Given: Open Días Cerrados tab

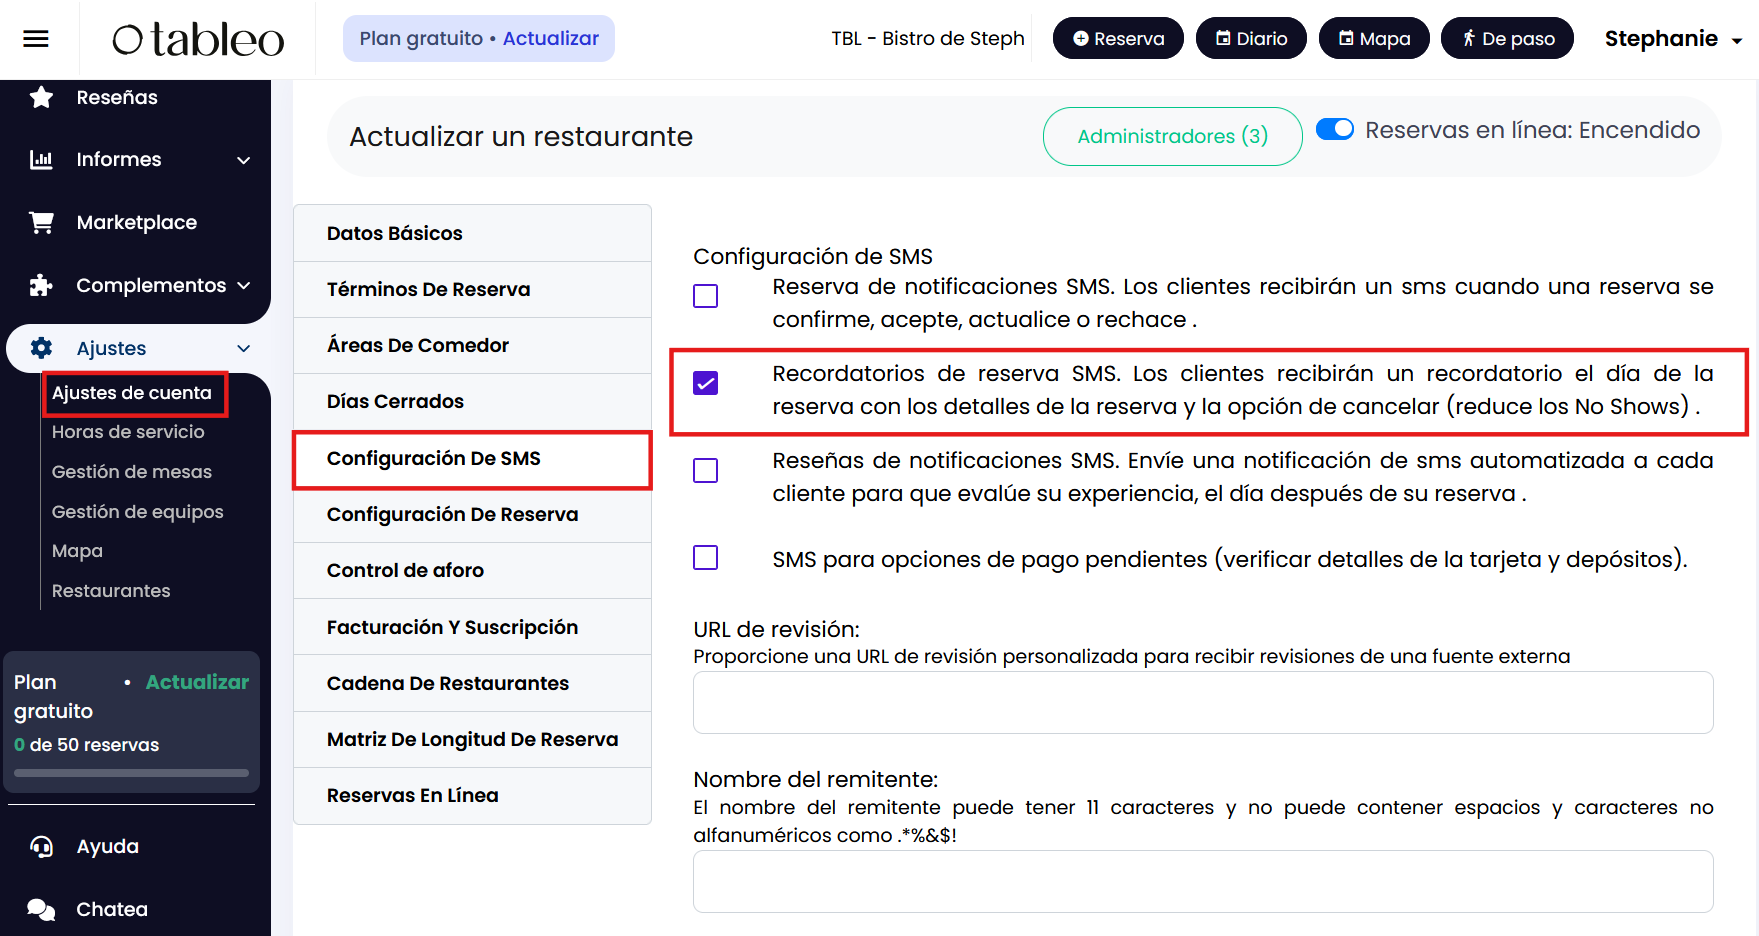Looking at the screenshot, I should pyautogui.click(x=472, y=401).
